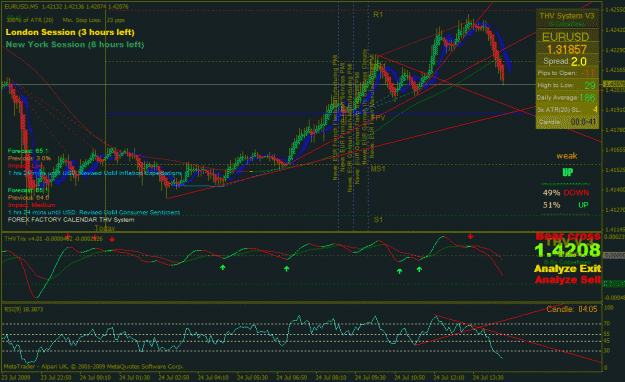Image resolution: width=625 pixels, height=382 pixels.
Task: Click the EURUSD symbol in the info panel
Action: tap(566, 37)
